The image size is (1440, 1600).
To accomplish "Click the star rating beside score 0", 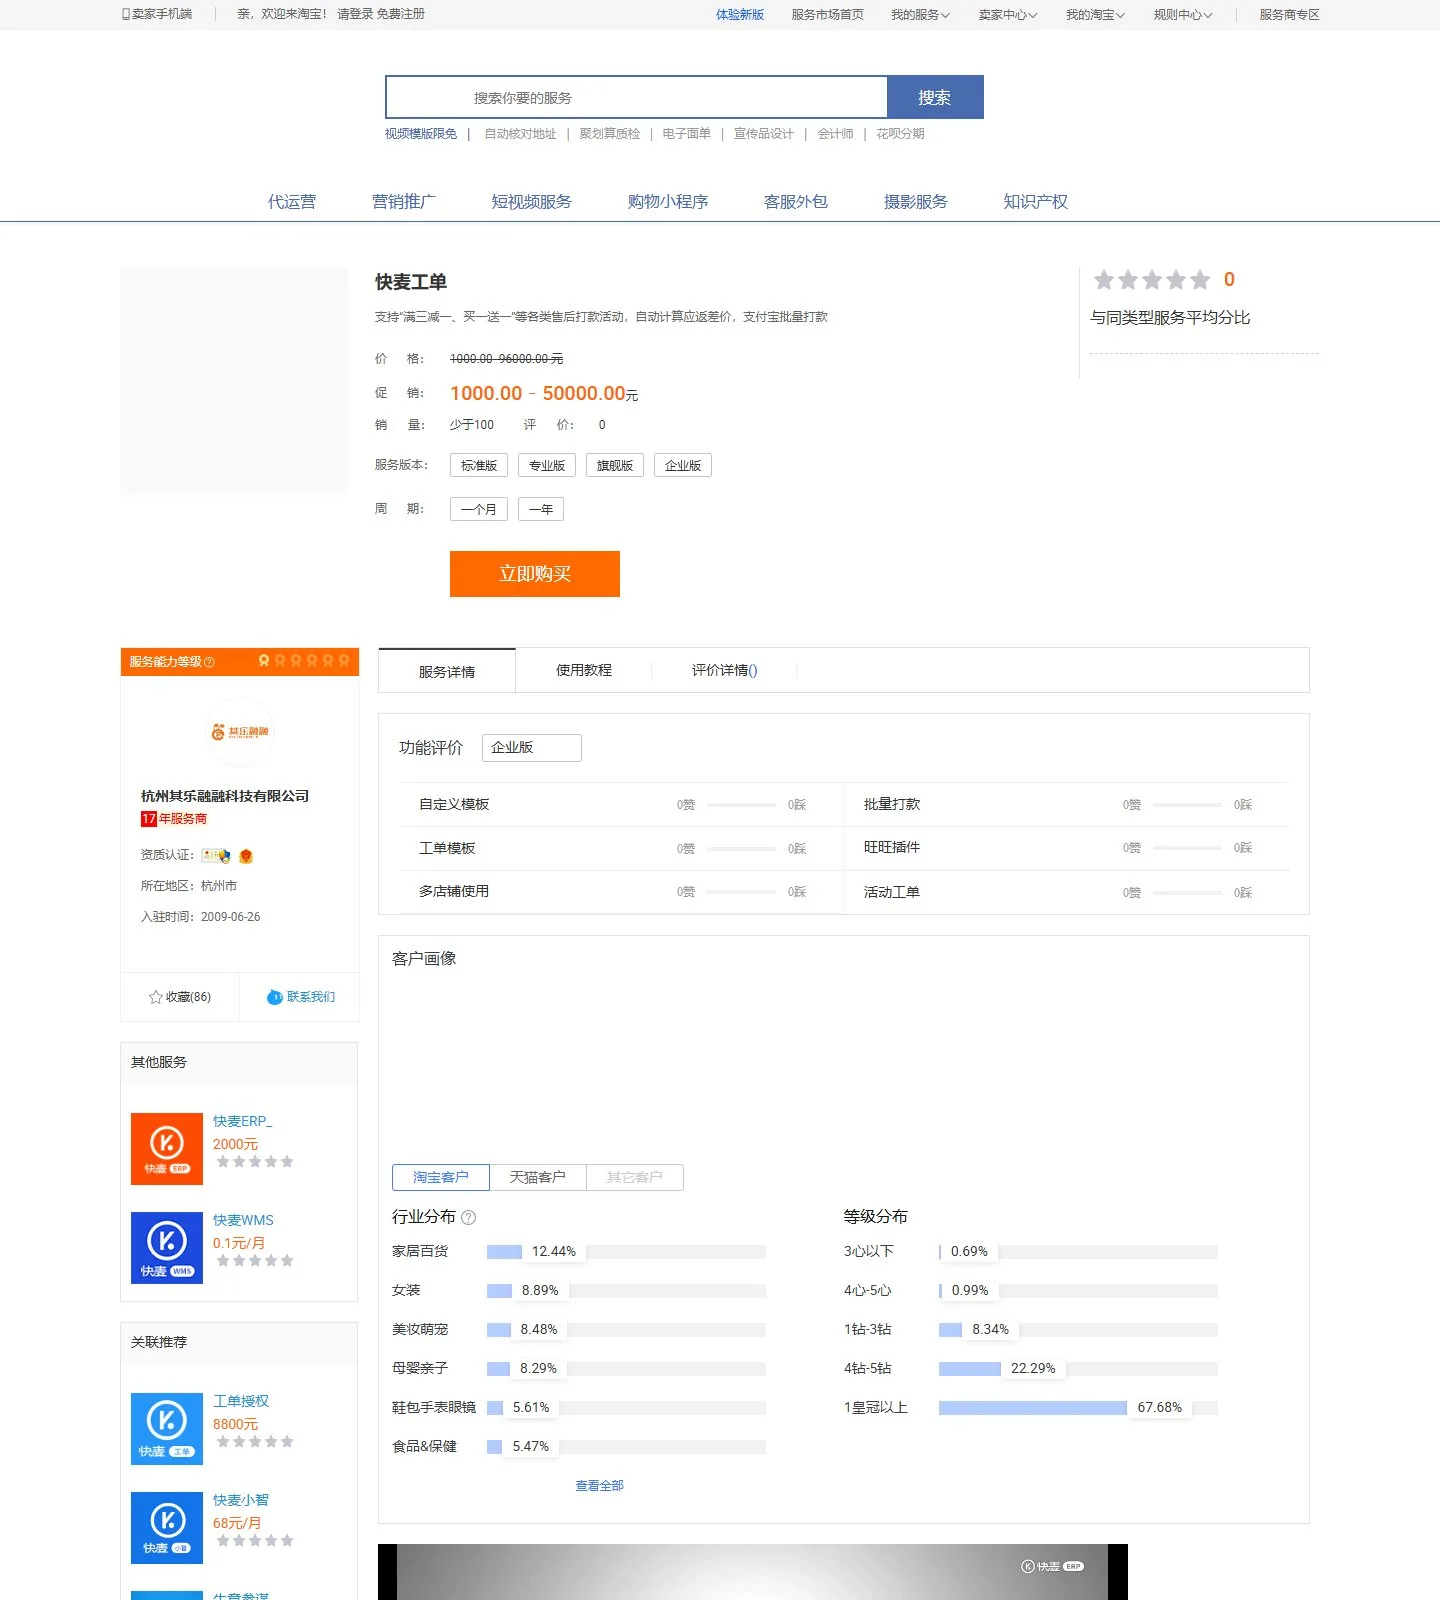I will [1152, 280].
